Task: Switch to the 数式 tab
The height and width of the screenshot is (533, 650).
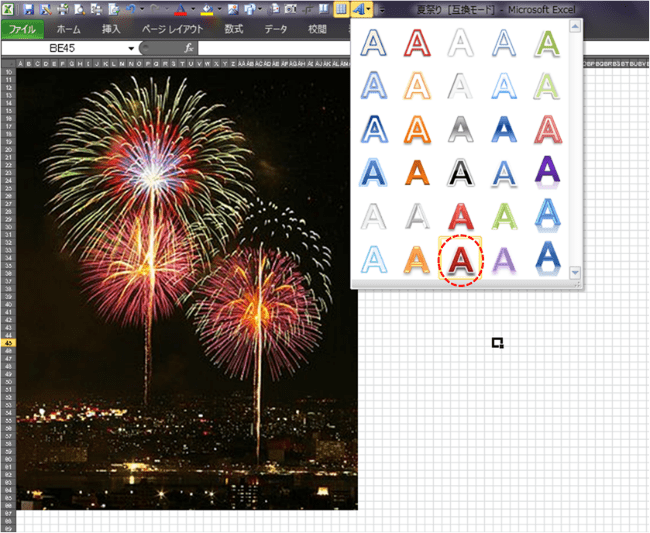Action: click(x=234, y=29)
